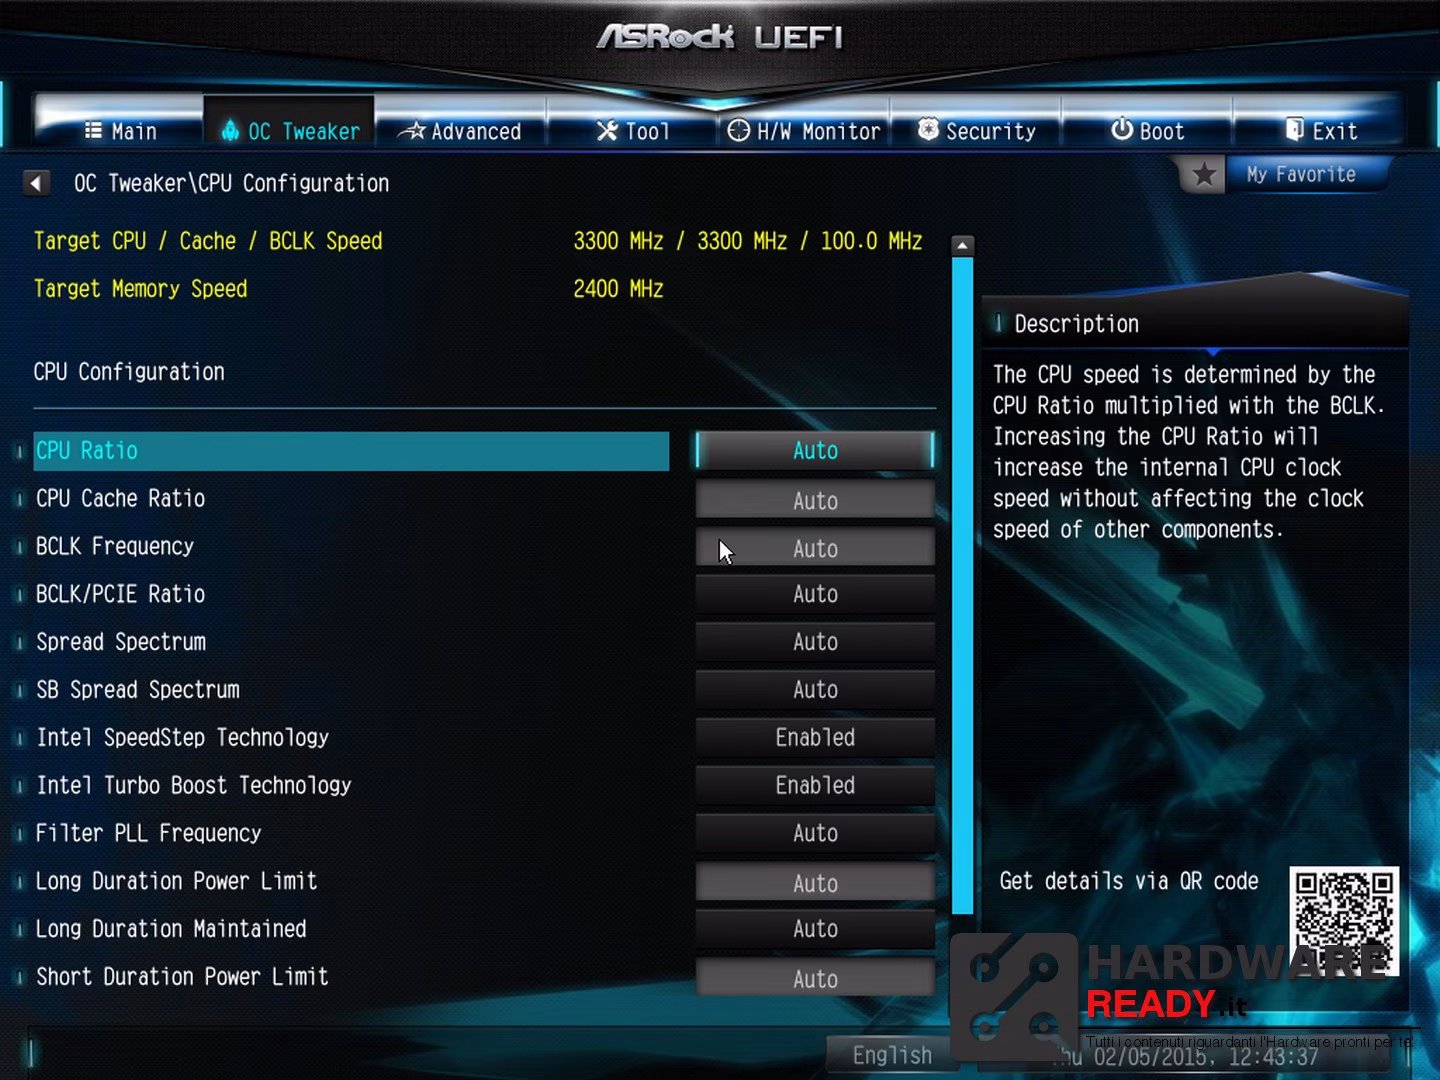Screen dimensions: 1440x1080
Task: Click the blue vertical scrollbar track
Action: coord(962,586)
